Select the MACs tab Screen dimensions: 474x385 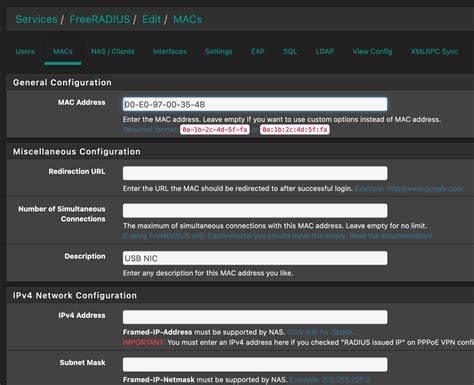63,51
